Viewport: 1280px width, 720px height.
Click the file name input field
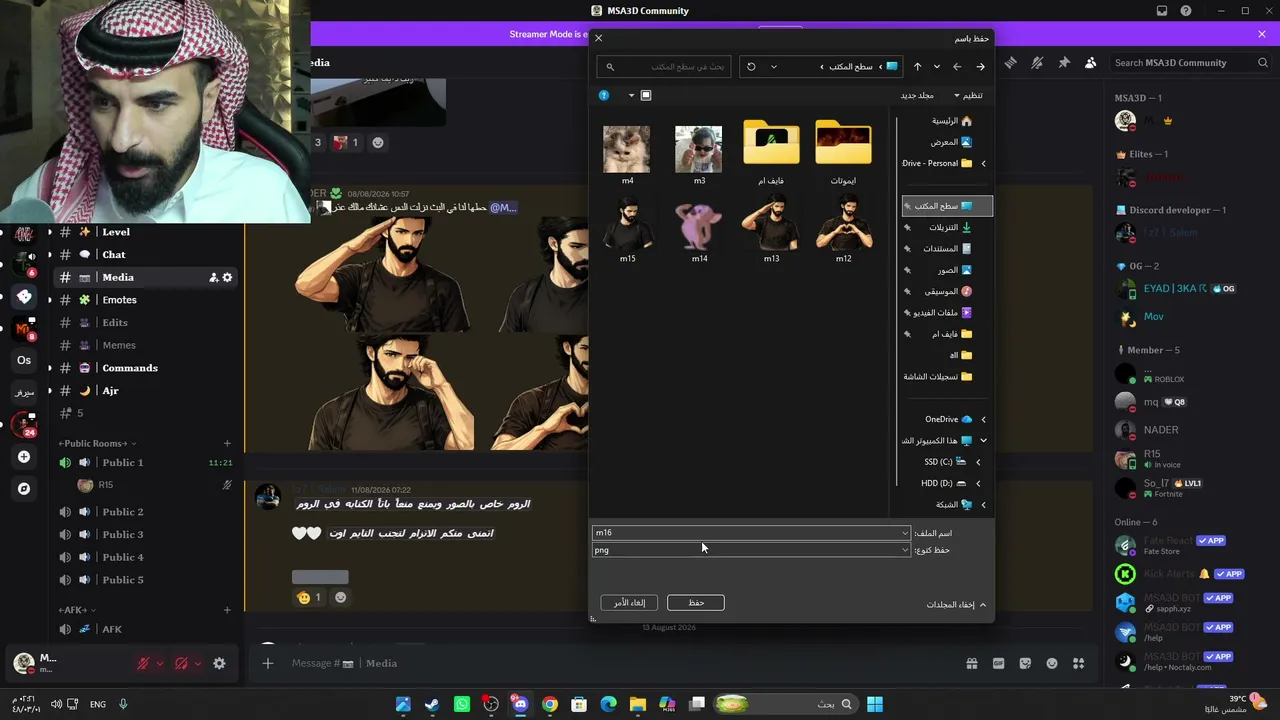751,533
